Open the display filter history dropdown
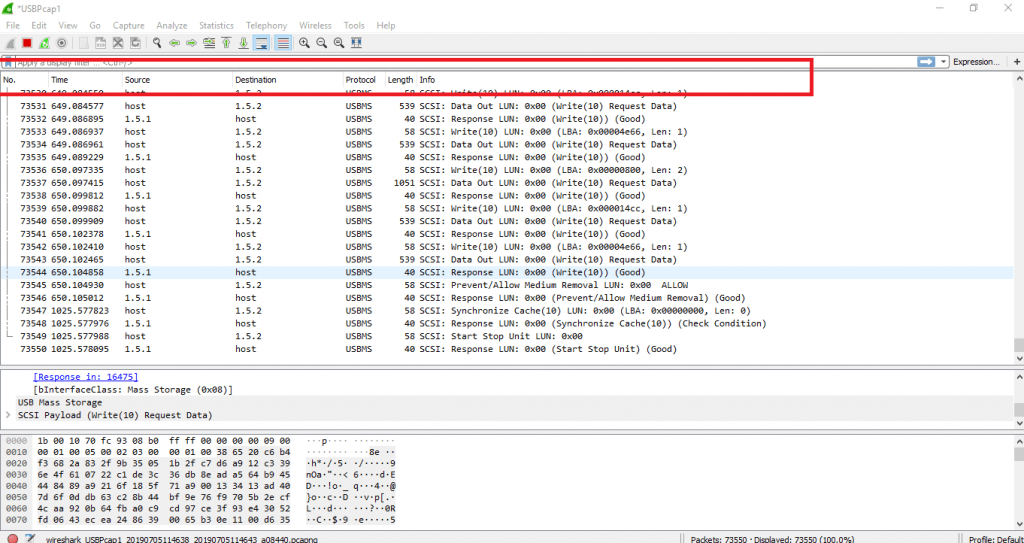This screenshot has width=1024, height=543. coord(944,62)
